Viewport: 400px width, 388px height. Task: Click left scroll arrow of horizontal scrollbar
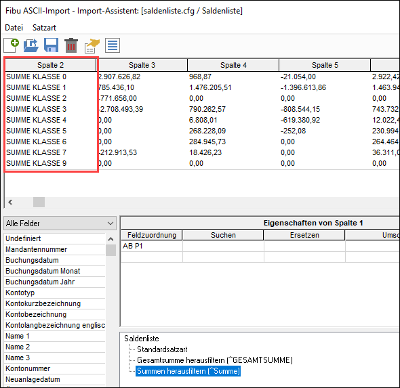tap(10, 202)
